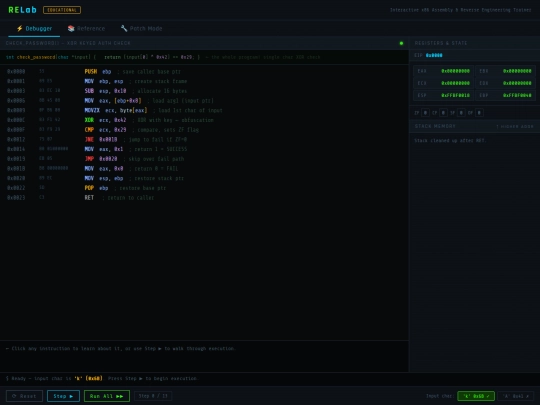Select the JMP 0x0020 instruction
The width and height of the screenshot is (540, 405).
pos(204,159)
